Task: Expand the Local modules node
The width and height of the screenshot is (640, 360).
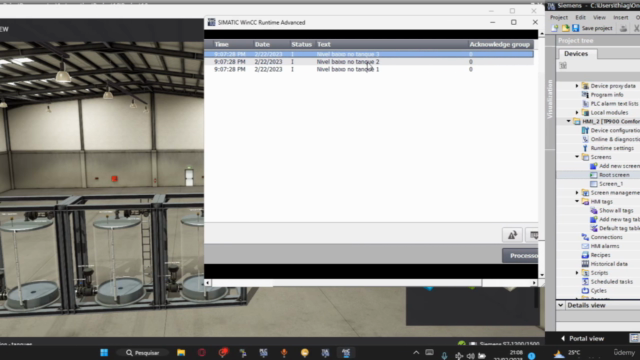Action: [577, 113]
